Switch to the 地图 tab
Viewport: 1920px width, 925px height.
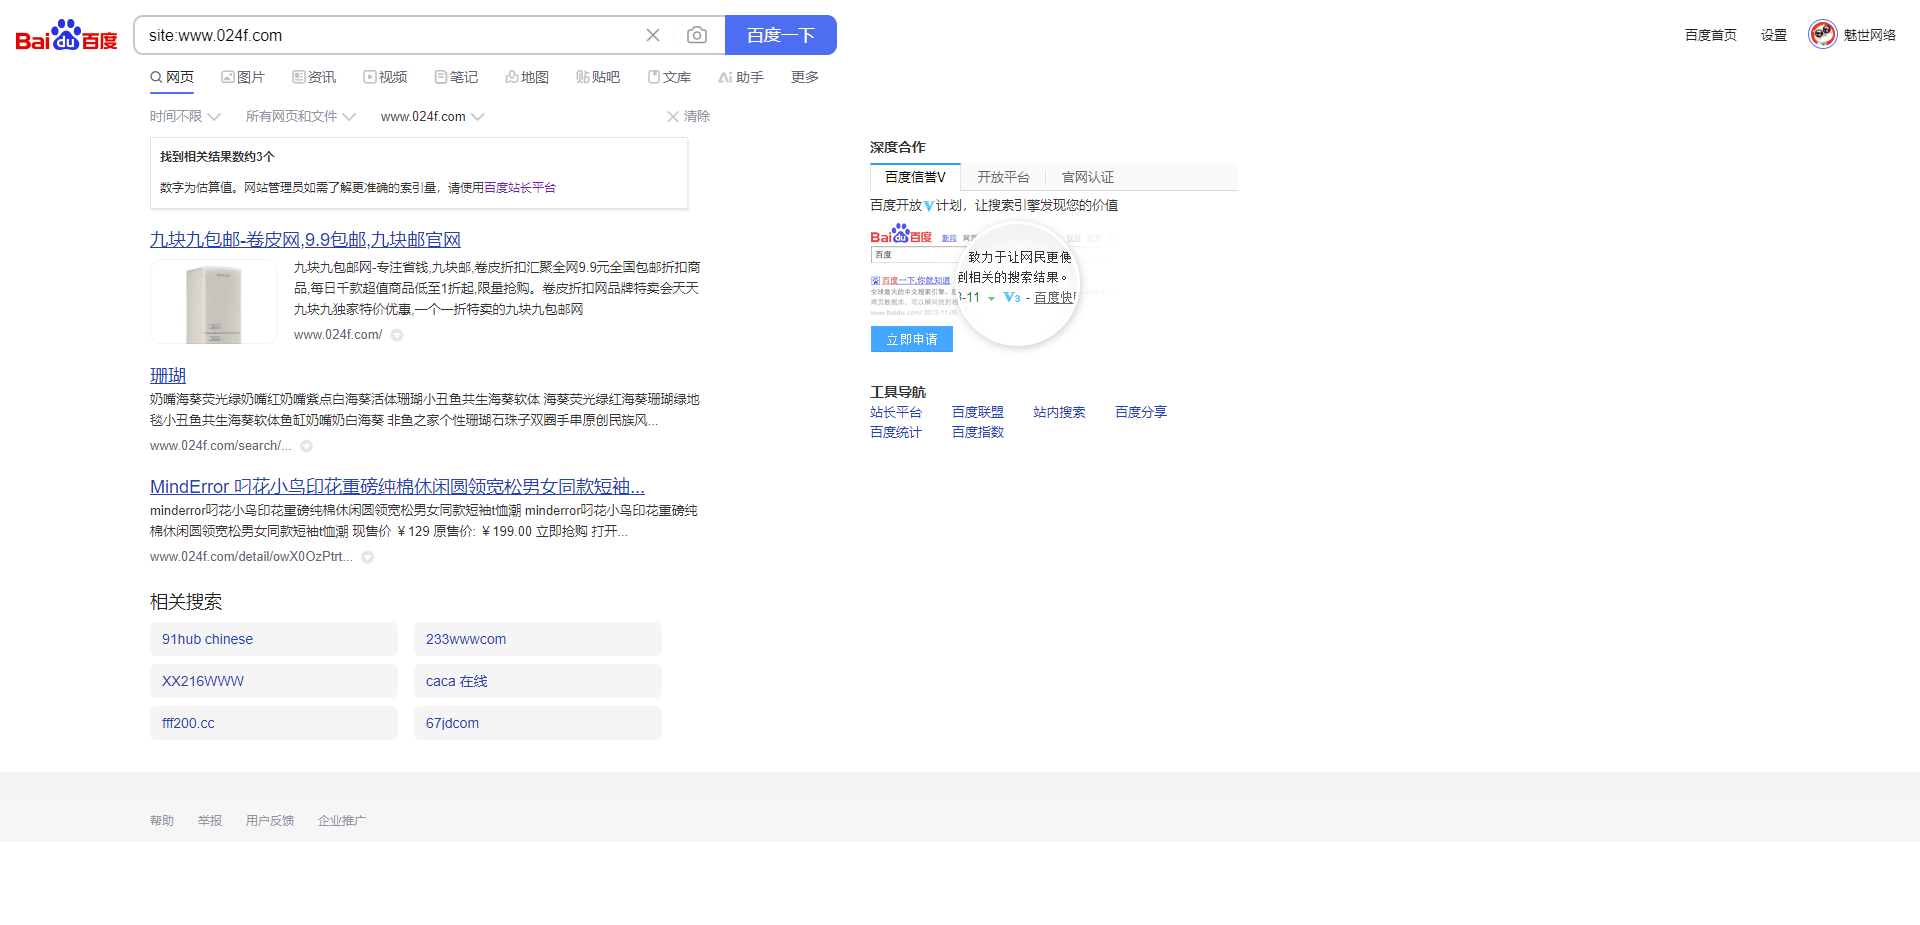click(527, 77)
